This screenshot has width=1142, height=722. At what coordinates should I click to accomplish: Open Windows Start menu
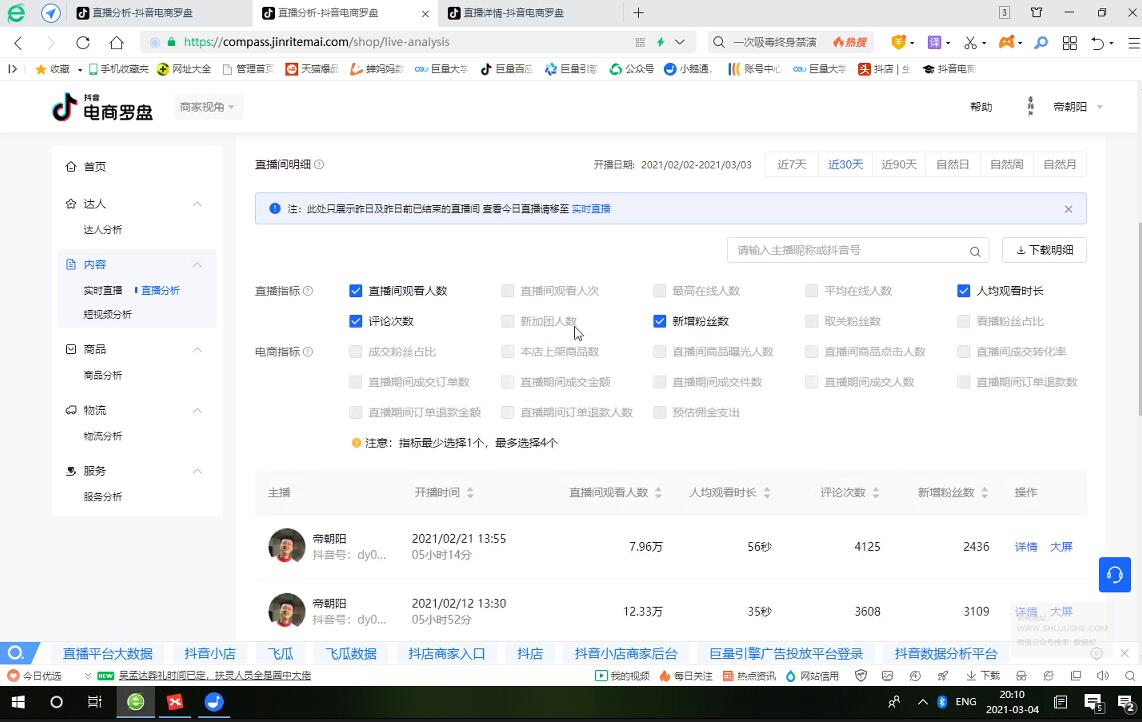tap(17, 702)
